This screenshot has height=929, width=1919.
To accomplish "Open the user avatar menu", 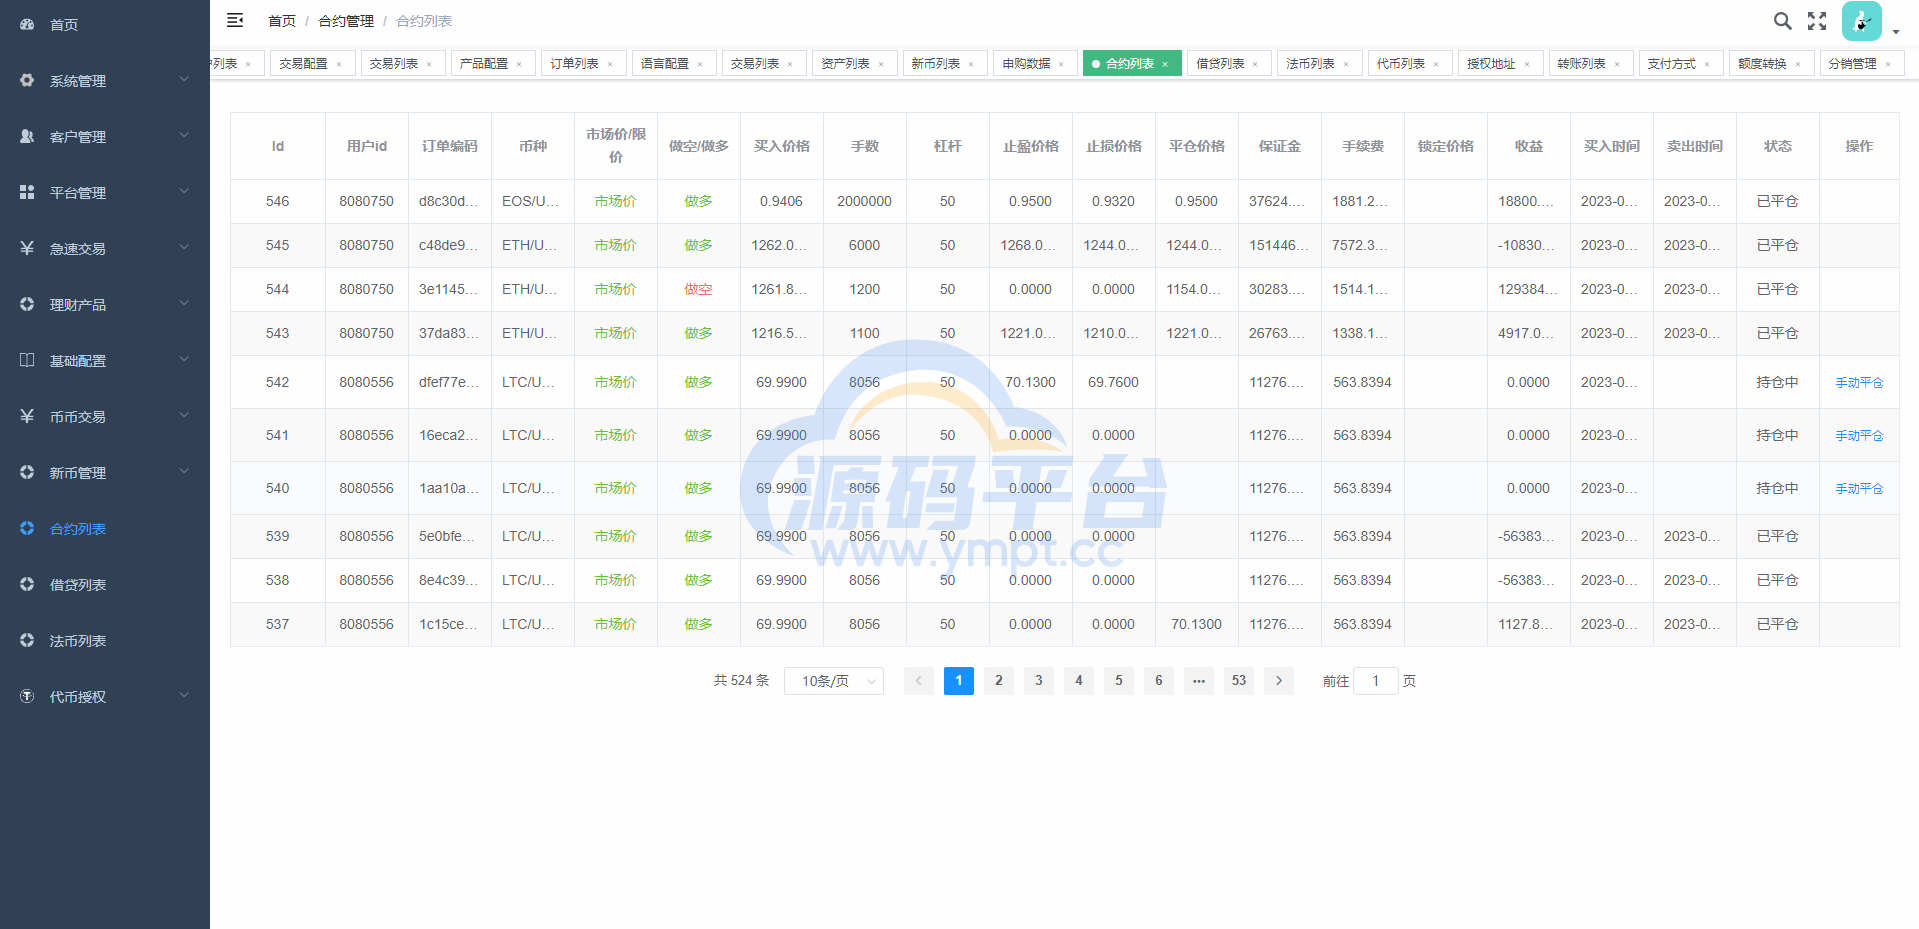I will [1861, 21].
